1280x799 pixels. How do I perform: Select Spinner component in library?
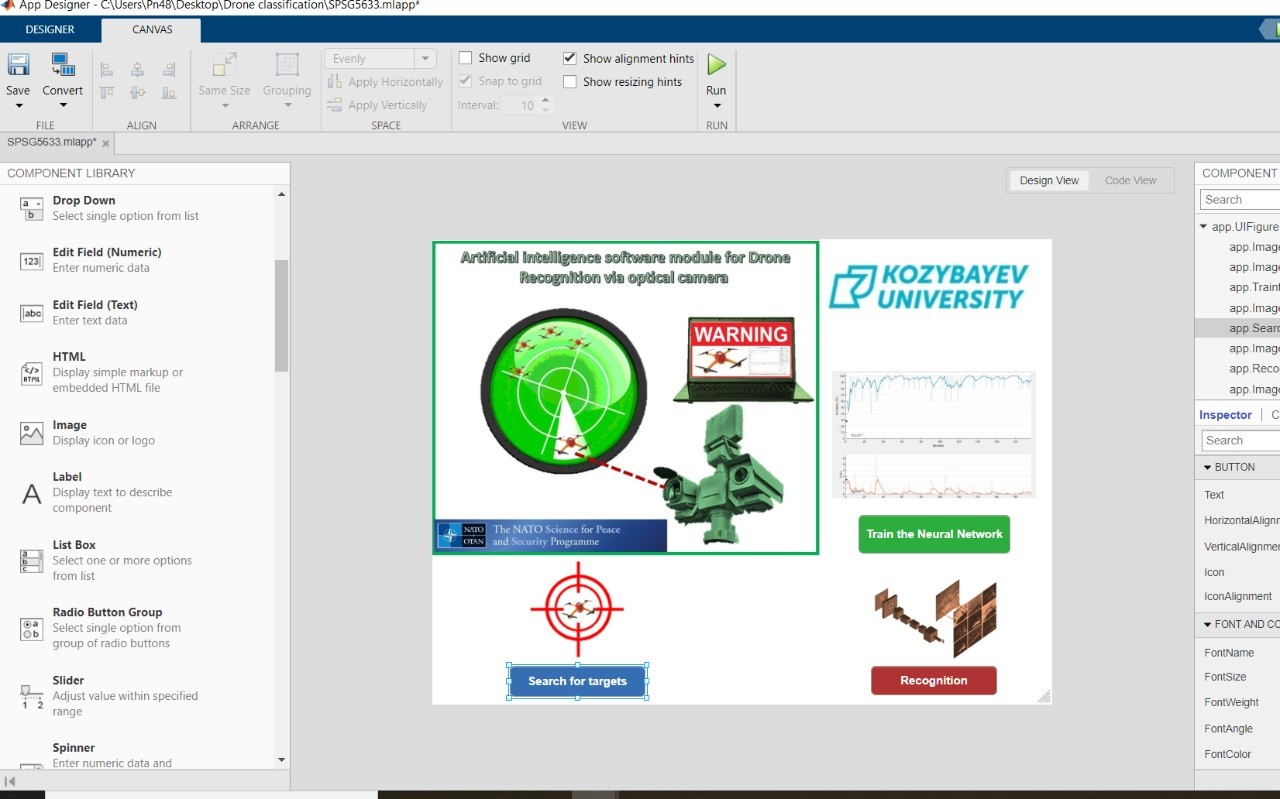[x=145, y=755]
